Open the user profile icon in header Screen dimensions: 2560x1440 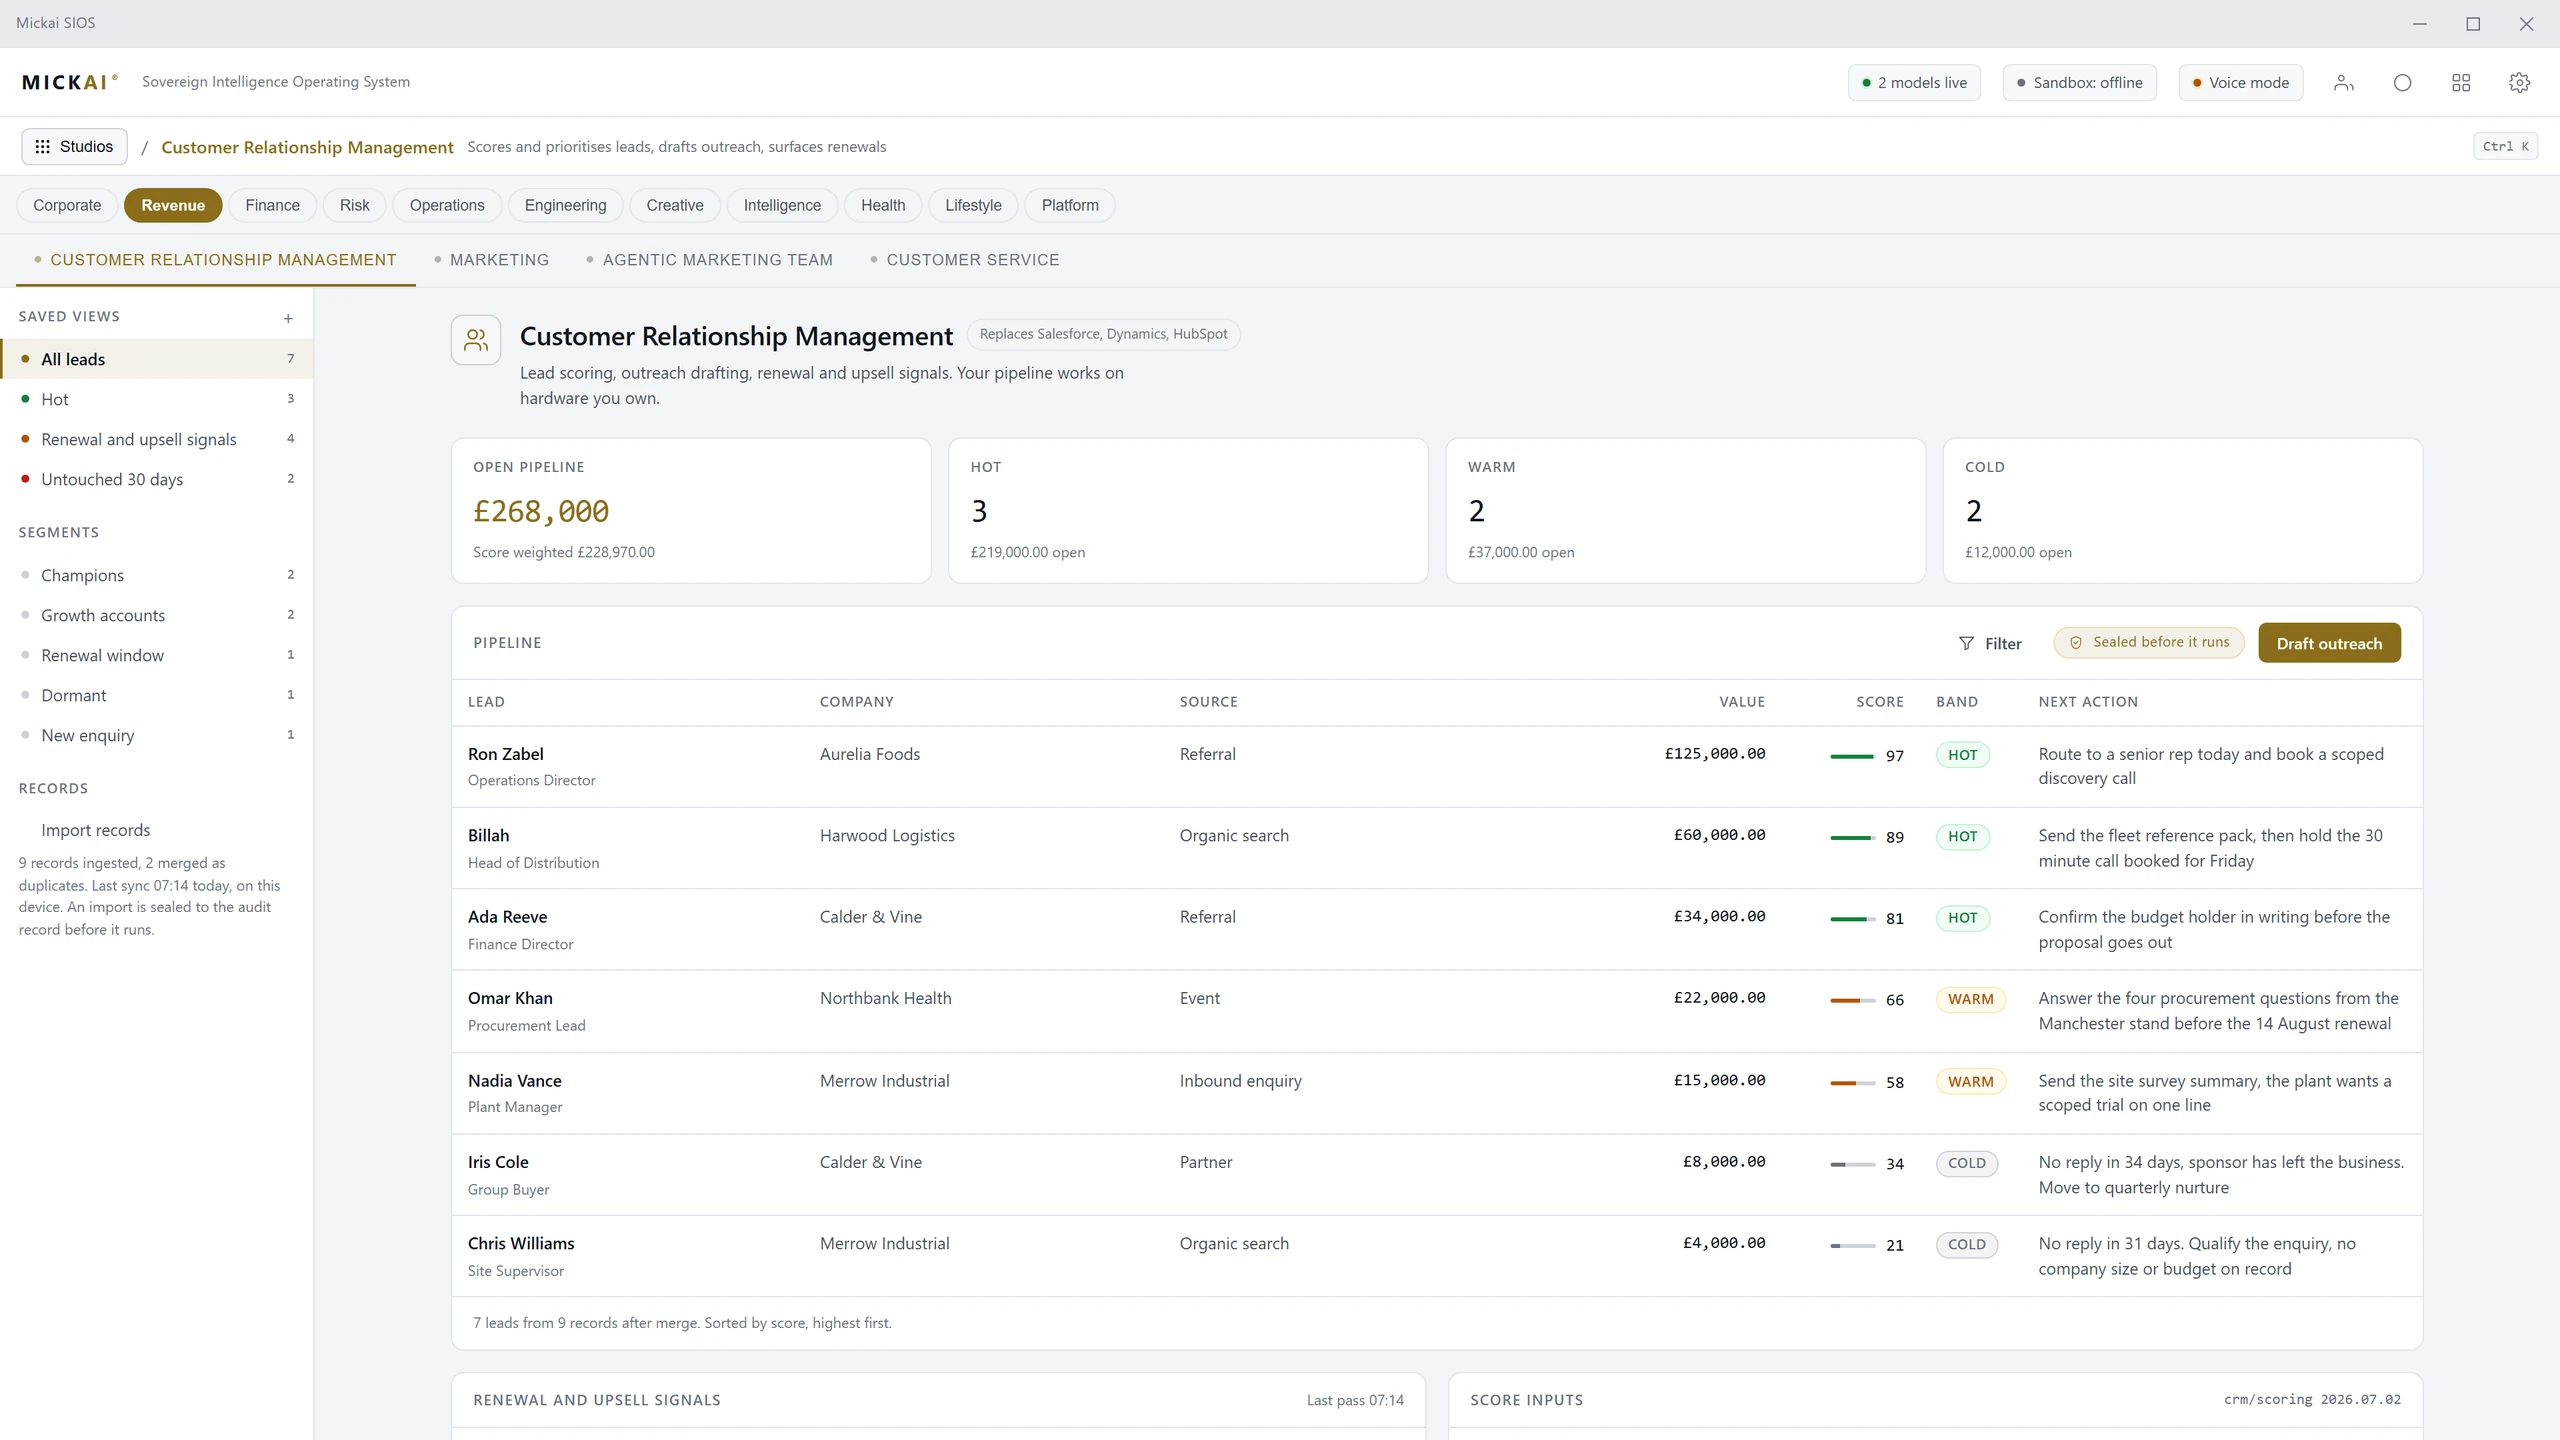click(2343, 83)
